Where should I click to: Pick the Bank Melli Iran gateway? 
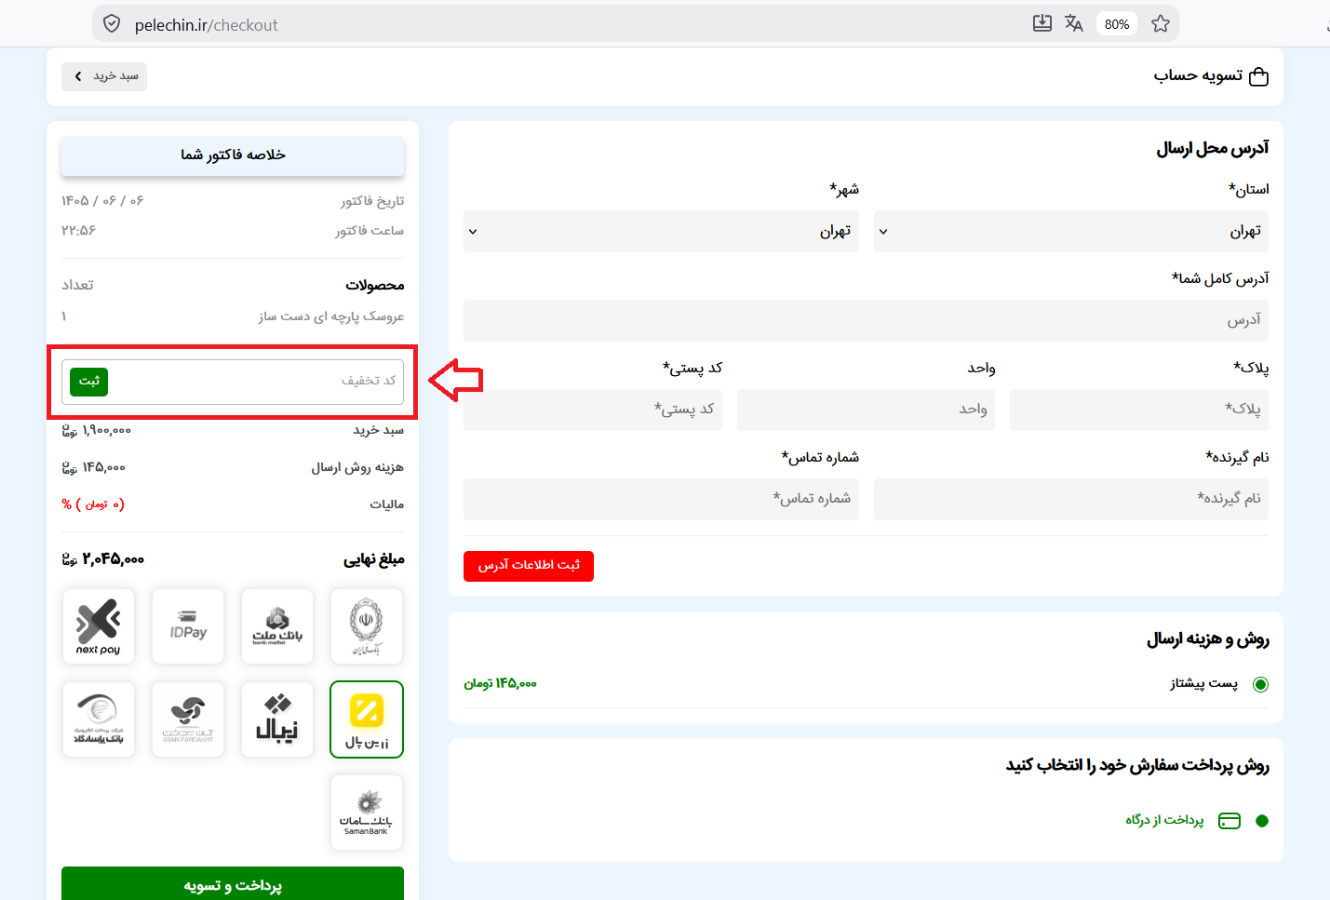pos(367,626)
